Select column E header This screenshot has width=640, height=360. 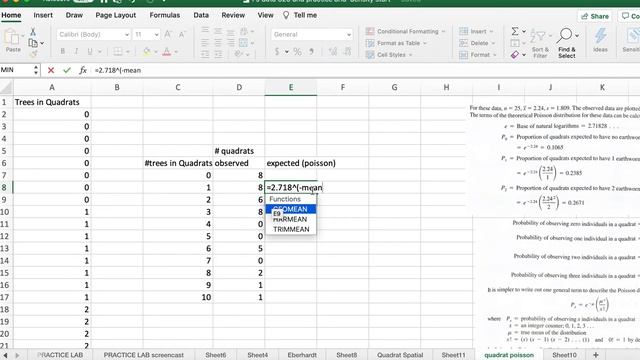pyautogui.click(x=291, y=87)
